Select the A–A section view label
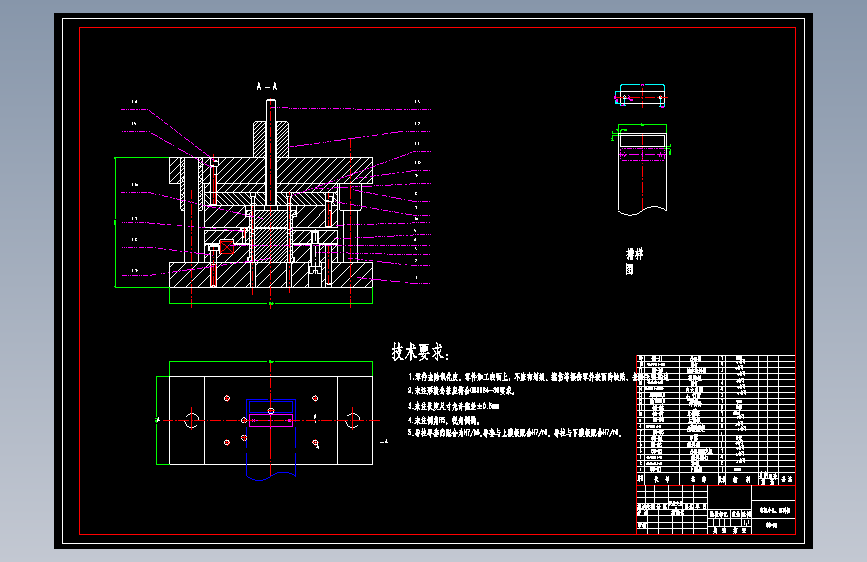Screen dimensions: 867x562 pos(267,86)
